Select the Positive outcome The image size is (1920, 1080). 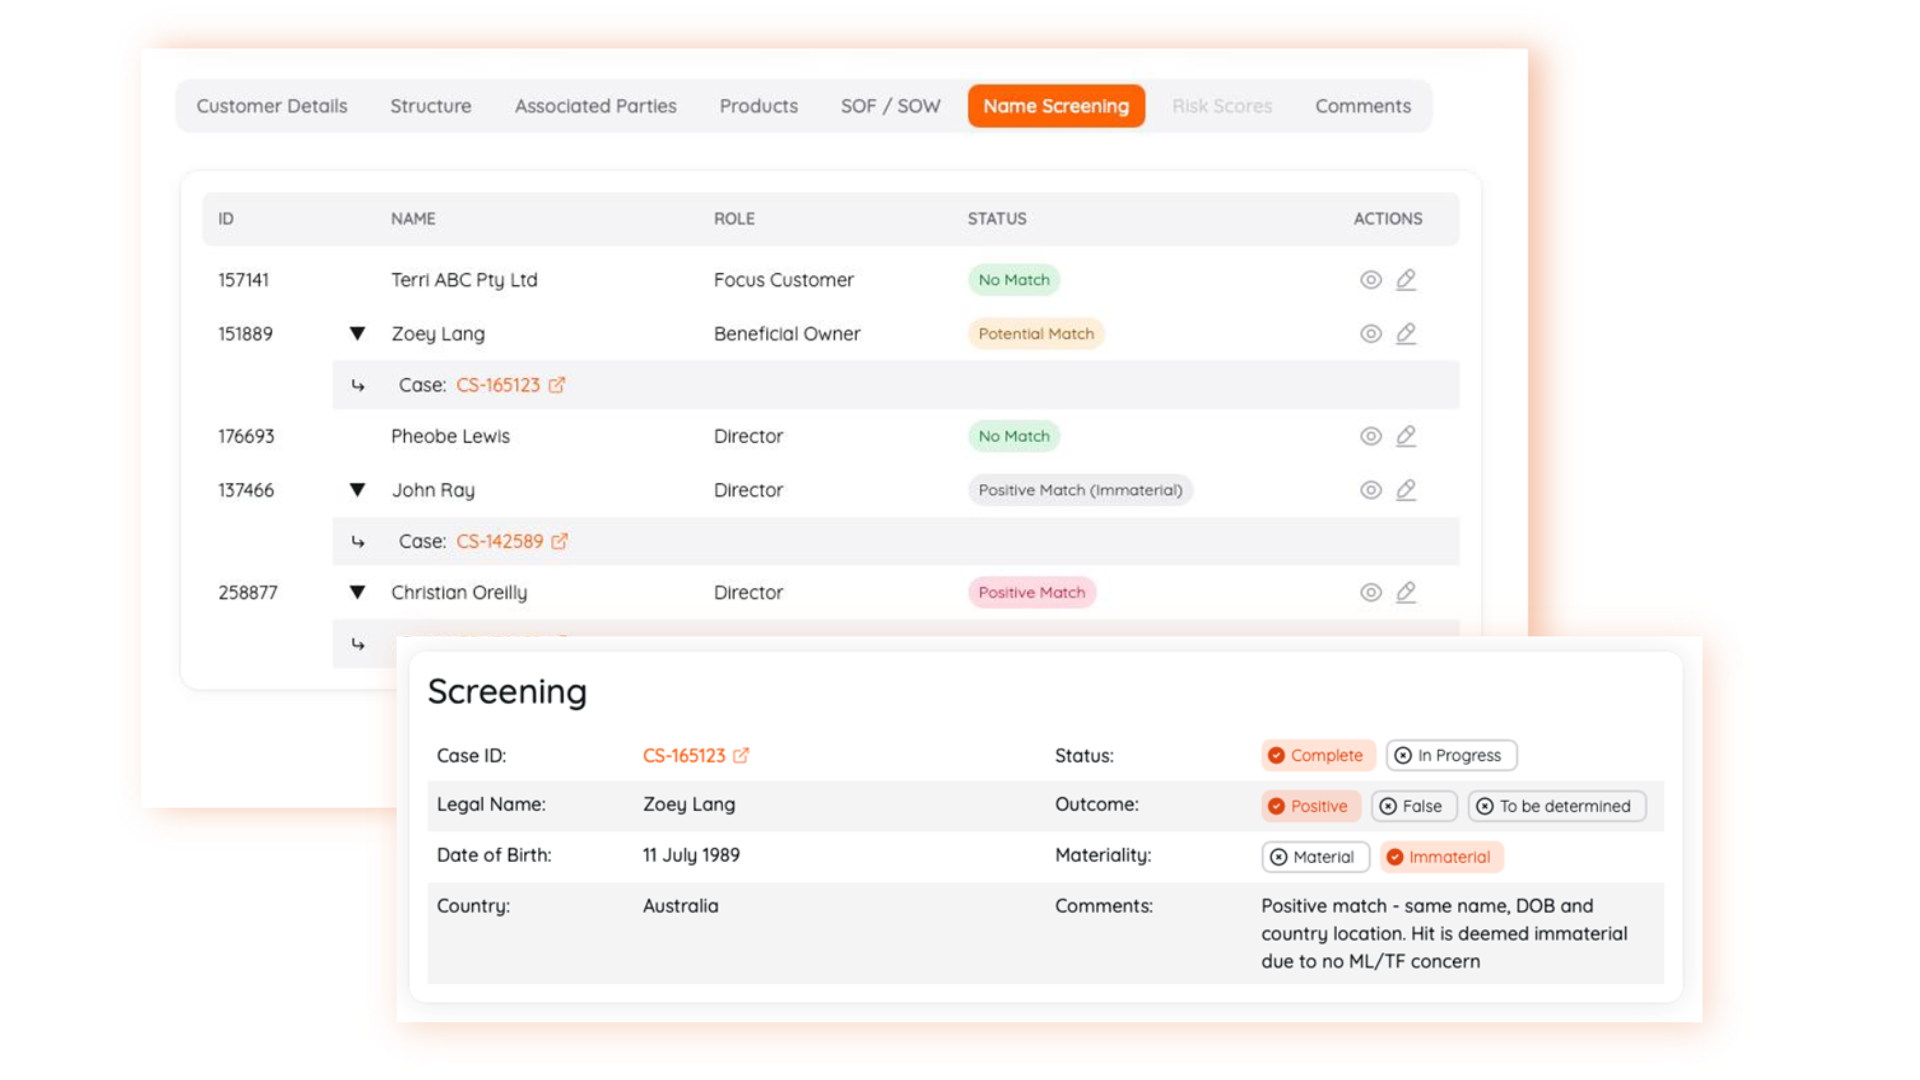tap(1310, 806)
